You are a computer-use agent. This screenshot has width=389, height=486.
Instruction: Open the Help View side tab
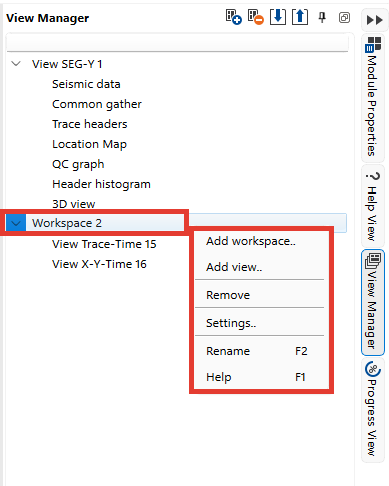click(x=373, y=206)
